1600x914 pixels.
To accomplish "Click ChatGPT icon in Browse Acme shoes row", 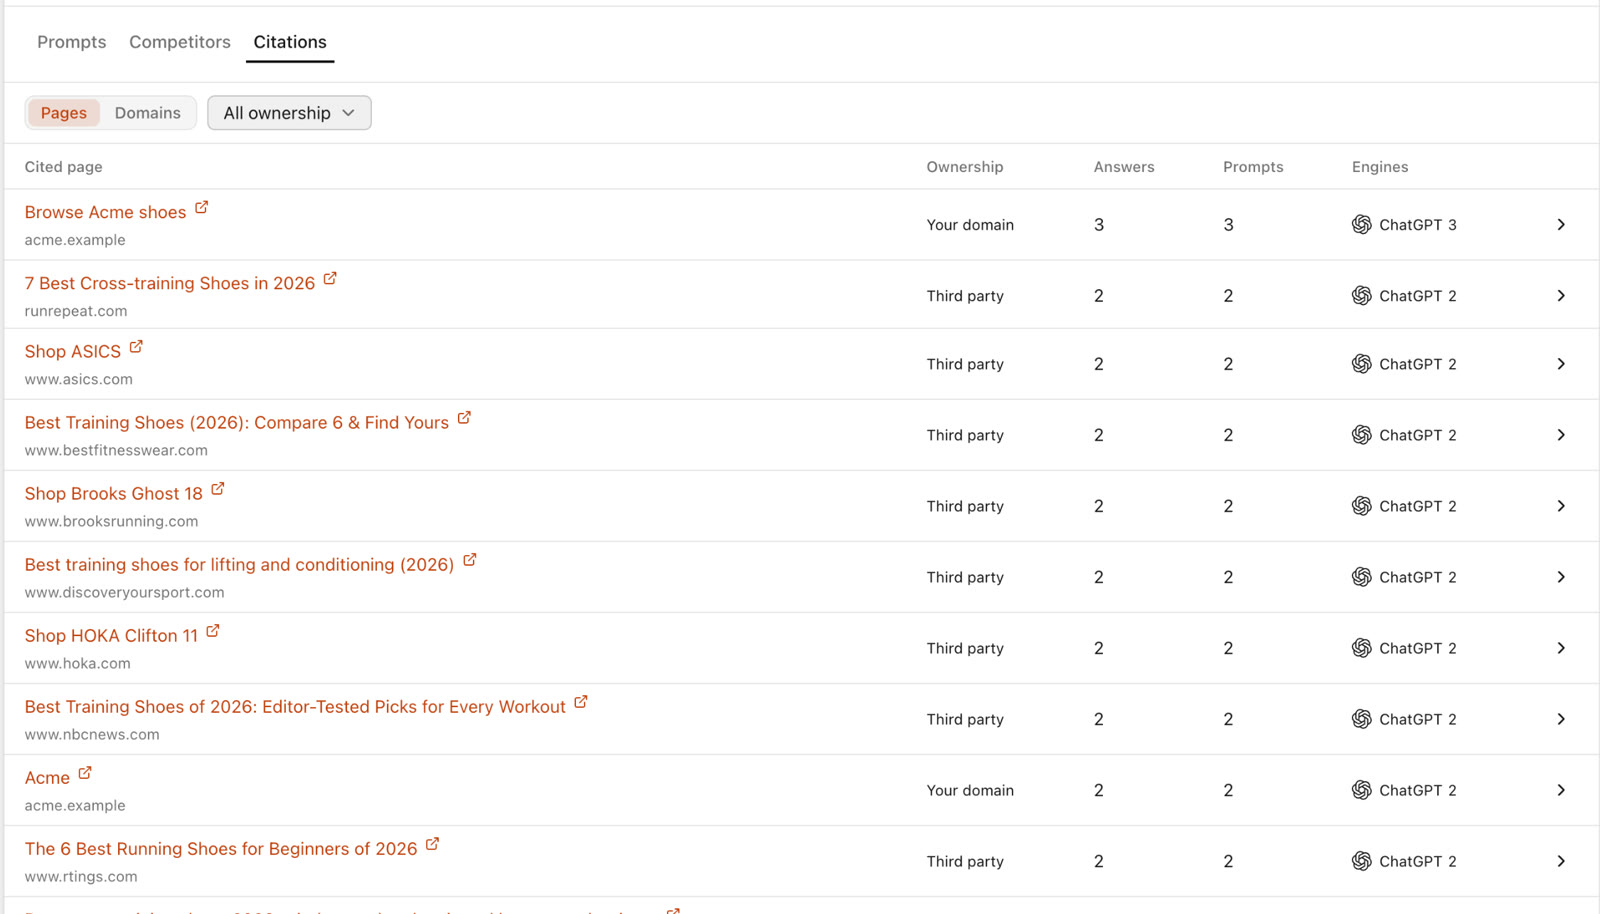I will (1361, 224).
